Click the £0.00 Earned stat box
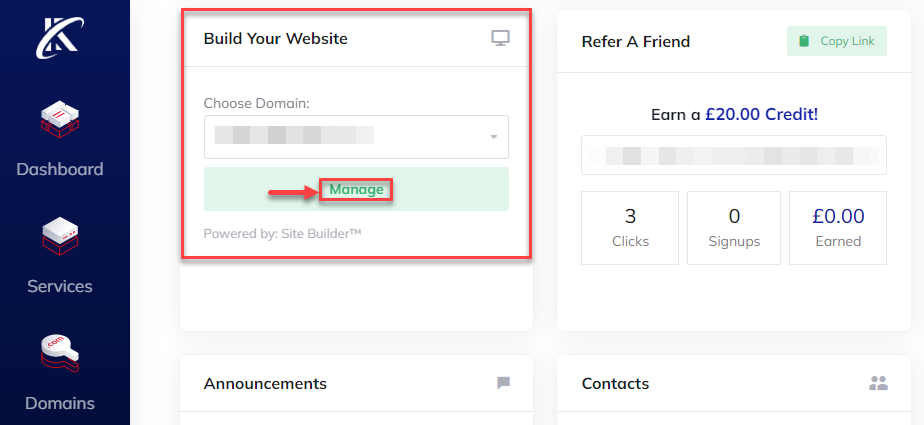The width and height of the screenshot is (924, 425). tap(837, 228)
